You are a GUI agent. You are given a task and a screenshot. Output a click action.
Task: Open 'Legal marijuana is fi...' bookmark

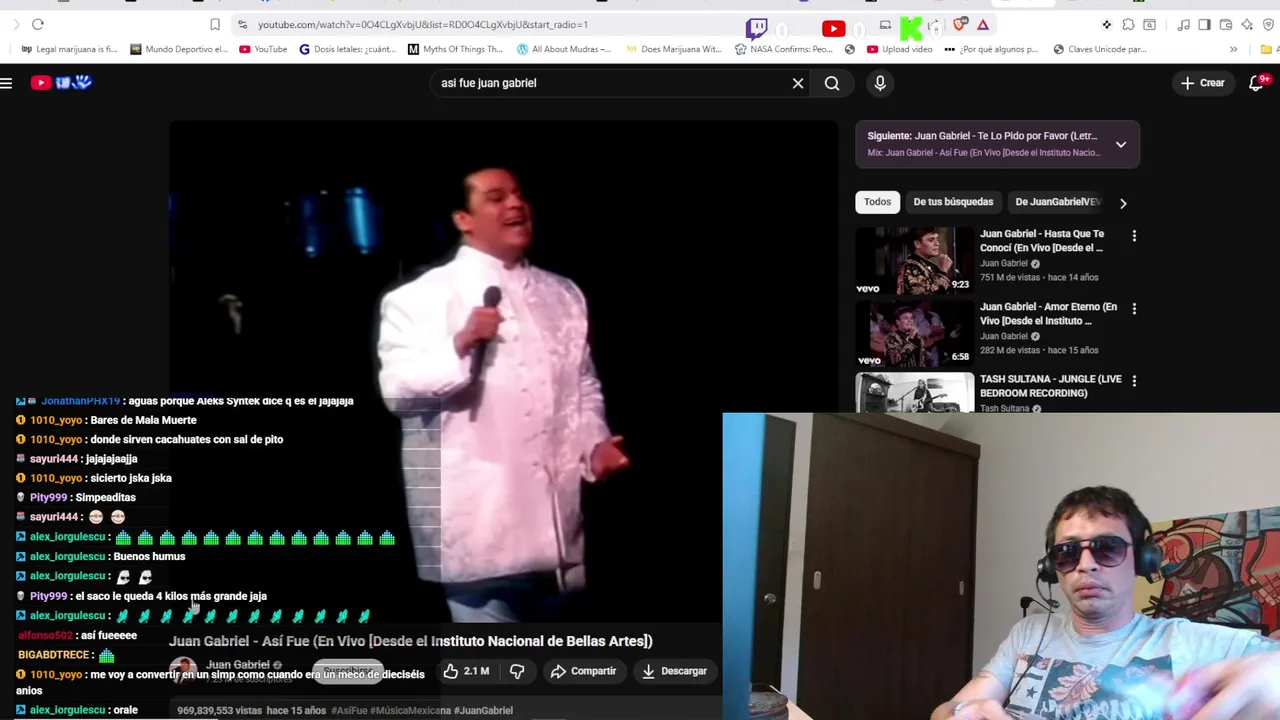pyautogui.click(x=69, y=49)
